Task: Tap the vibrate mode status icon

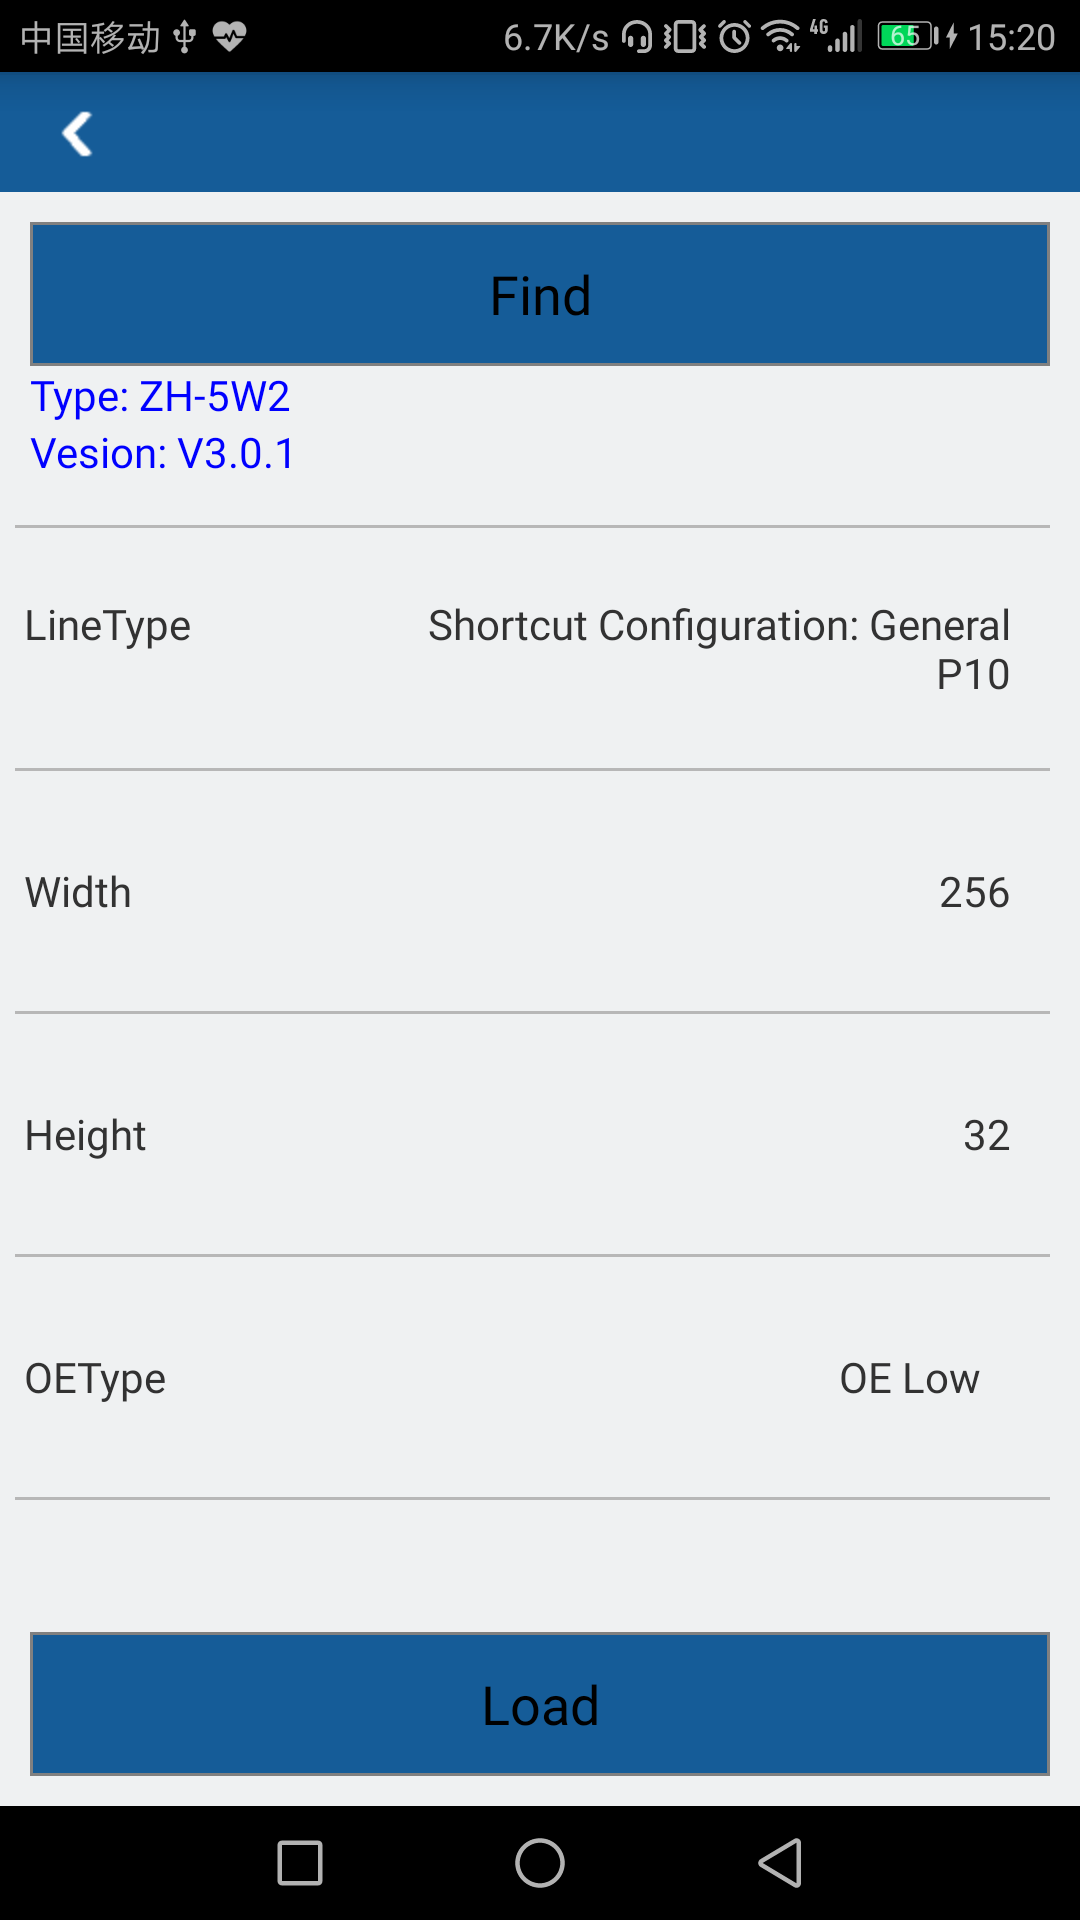Action: (686, 37)
